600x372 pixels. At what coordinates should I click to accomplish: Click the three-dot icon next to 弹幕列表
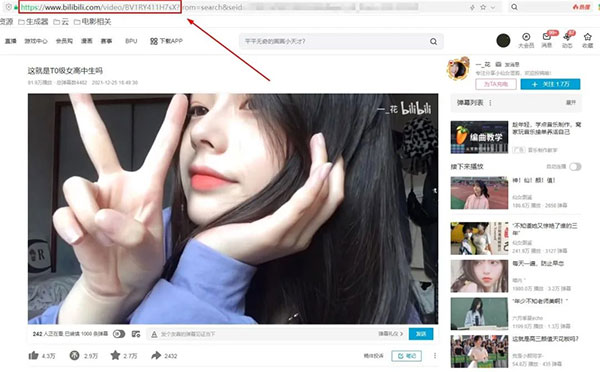pyautogui.click(x=490, y=103)
